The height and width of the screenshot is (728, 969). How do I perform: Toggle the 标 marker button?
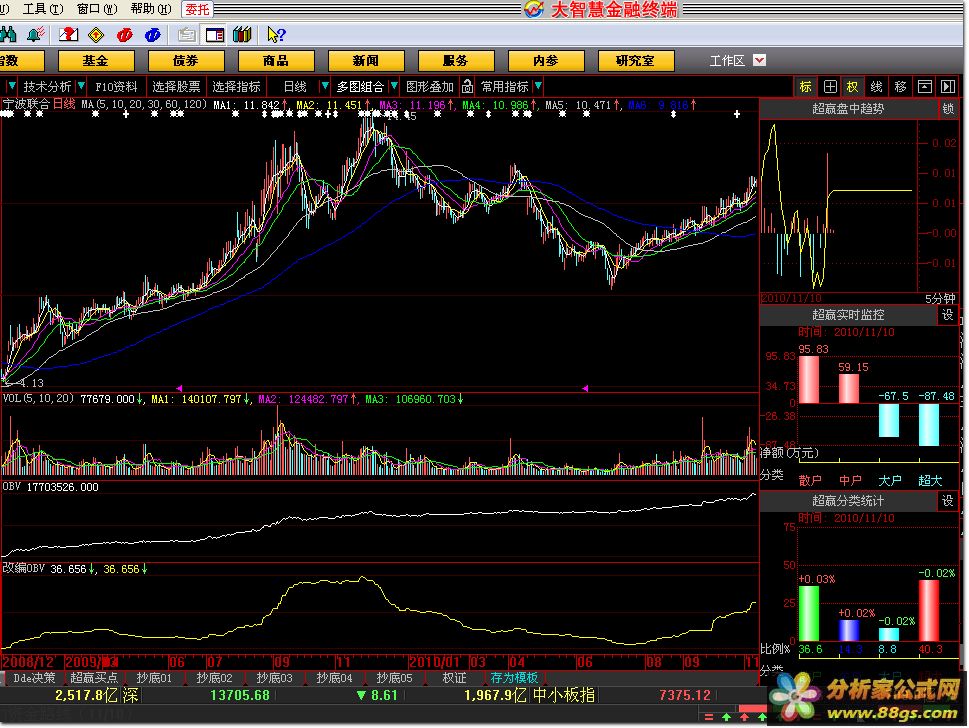click(805, 87)
